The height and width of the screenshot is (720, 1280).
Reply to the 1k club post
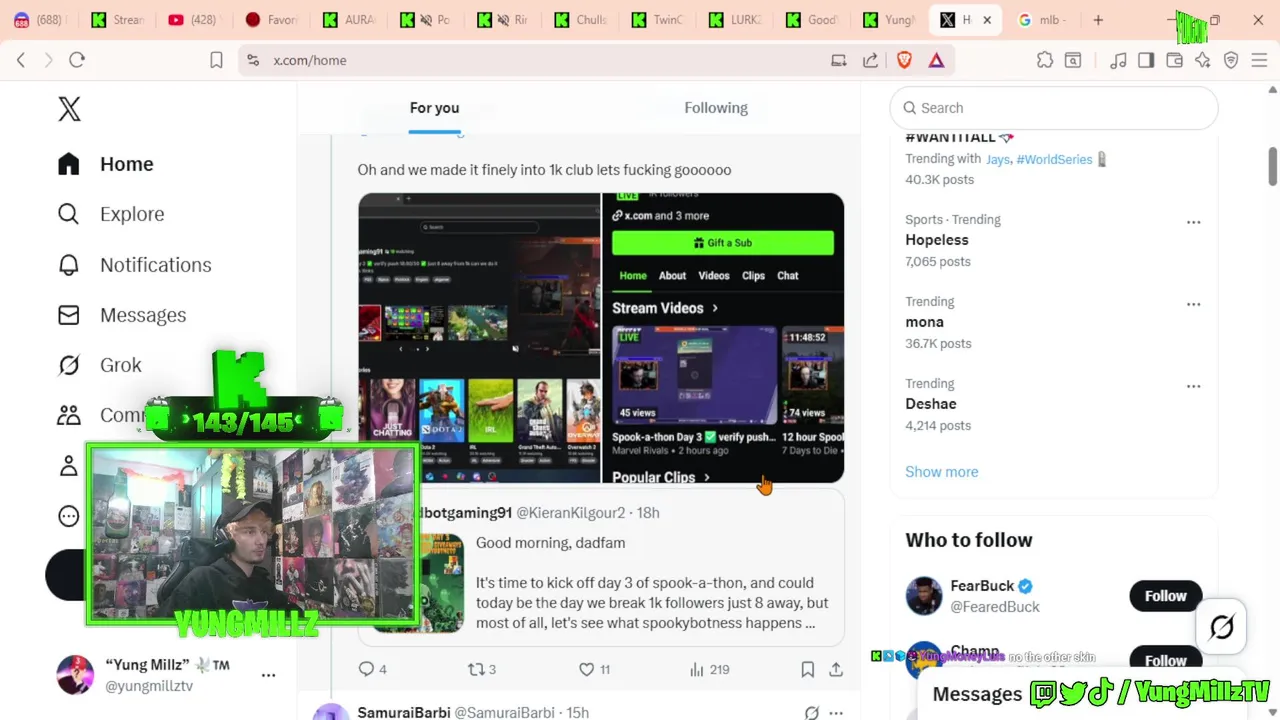pos(372,669)
